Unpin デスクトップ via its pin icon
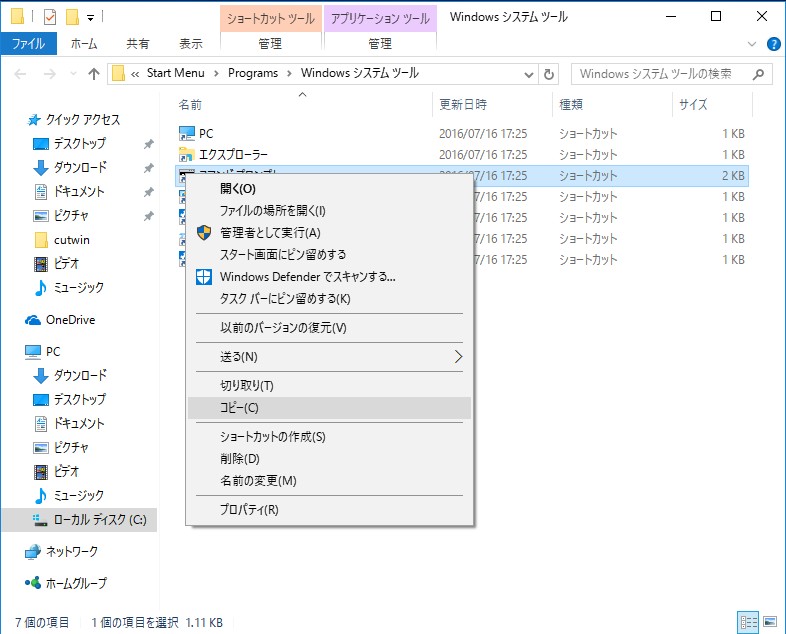The width and height of the screenshot is (786, 634). click(148, 144)
